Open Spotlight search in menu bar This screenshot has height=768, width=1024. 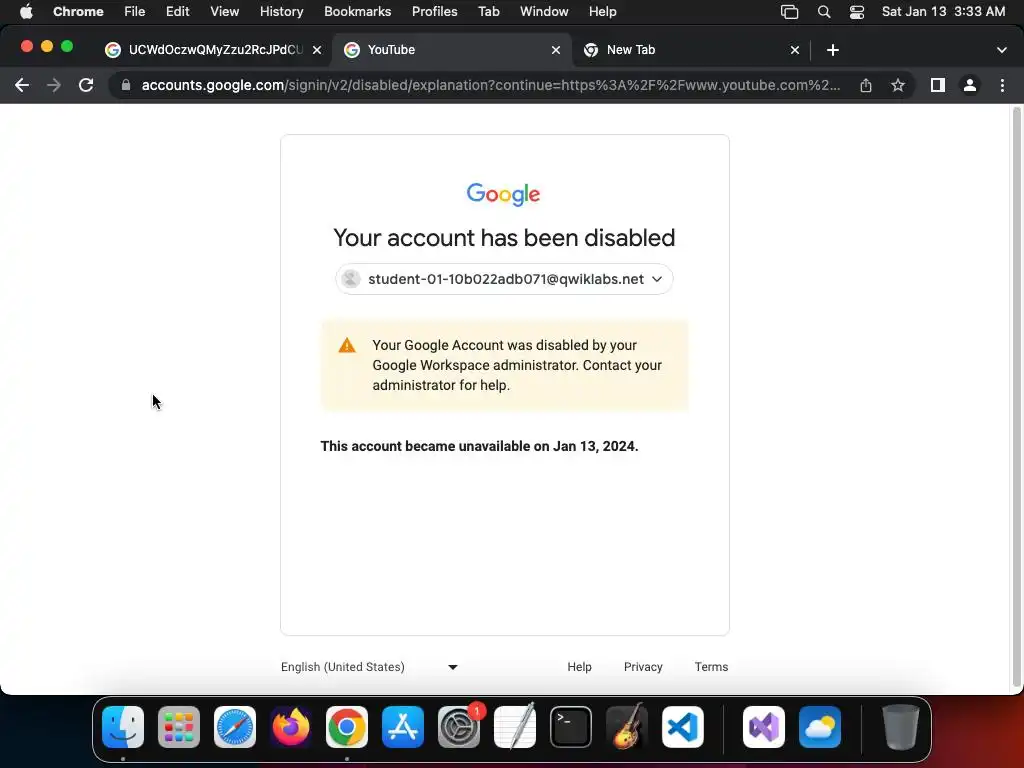tap(824, 12)
